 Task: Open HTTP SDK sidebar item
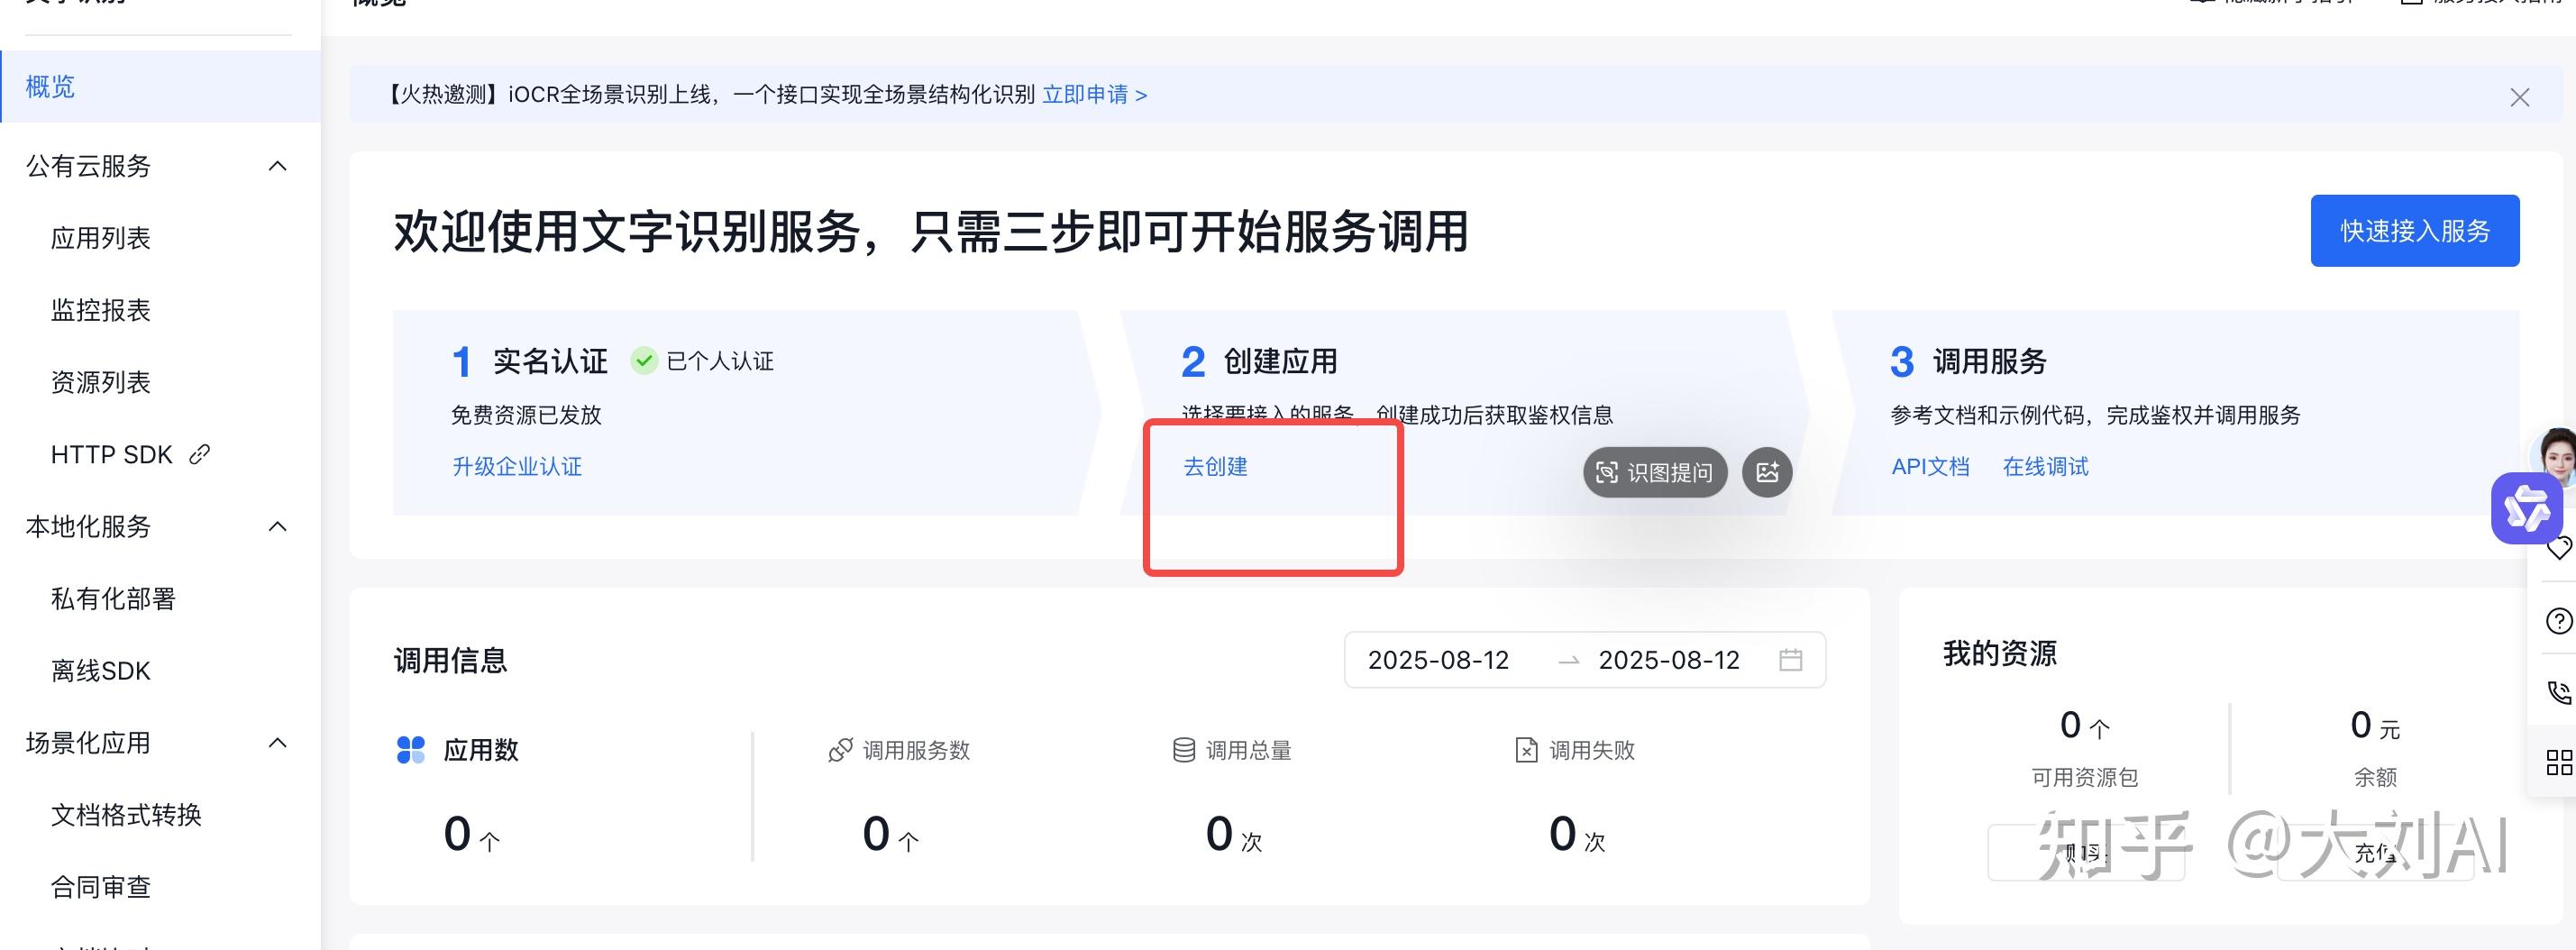pyautogui.click(x=112, y=455)
